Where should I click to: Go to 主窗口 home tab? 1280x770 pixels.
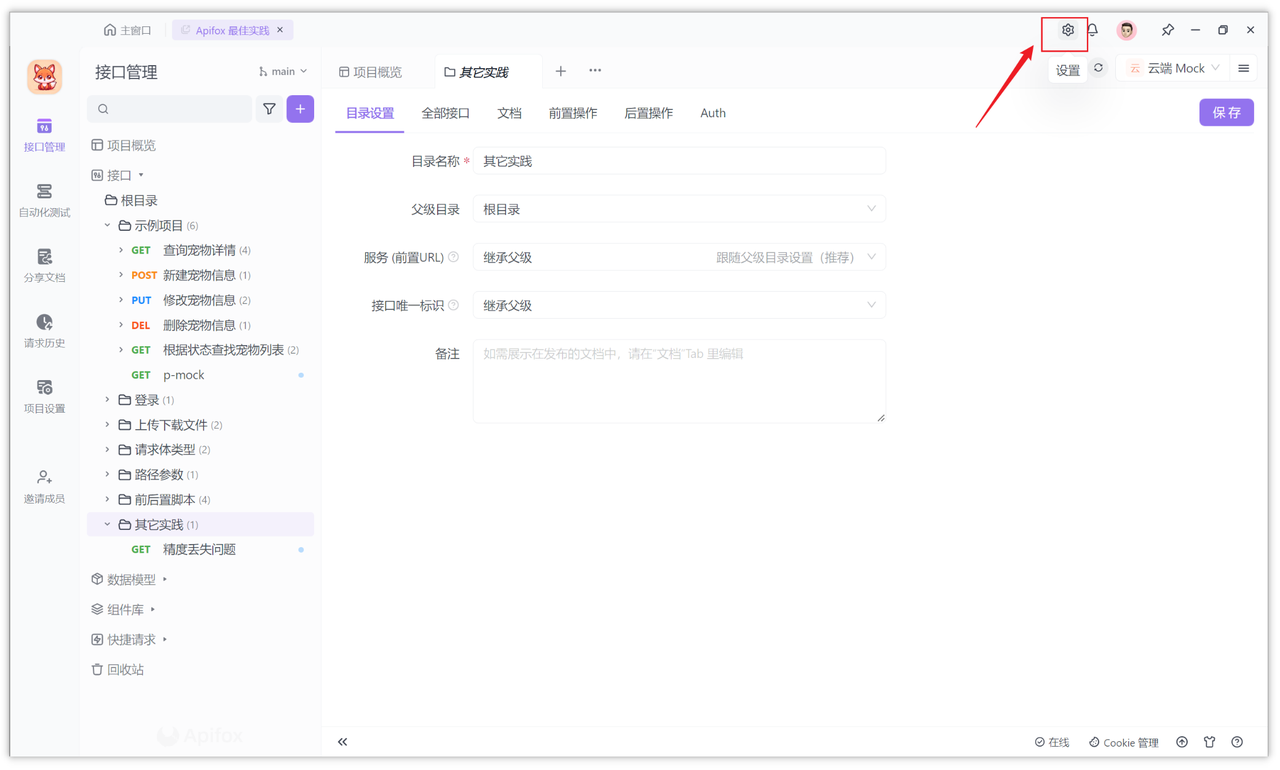[128, 30]
